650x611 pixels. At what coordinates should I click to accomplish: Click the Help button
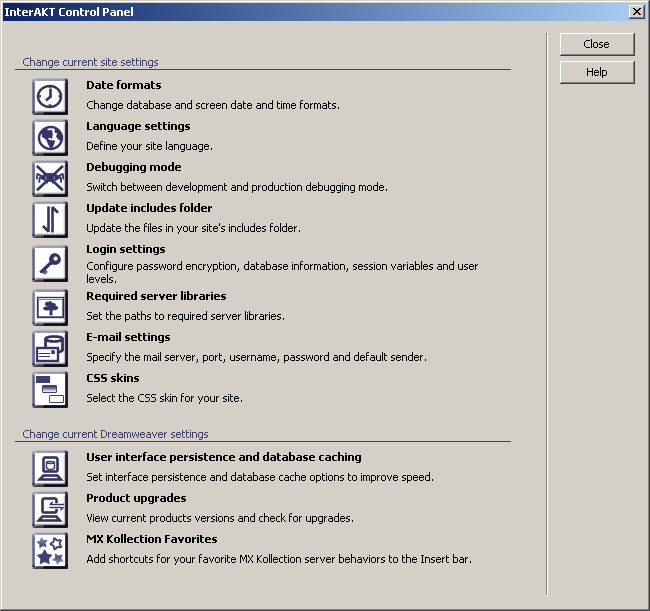[597, 72]
